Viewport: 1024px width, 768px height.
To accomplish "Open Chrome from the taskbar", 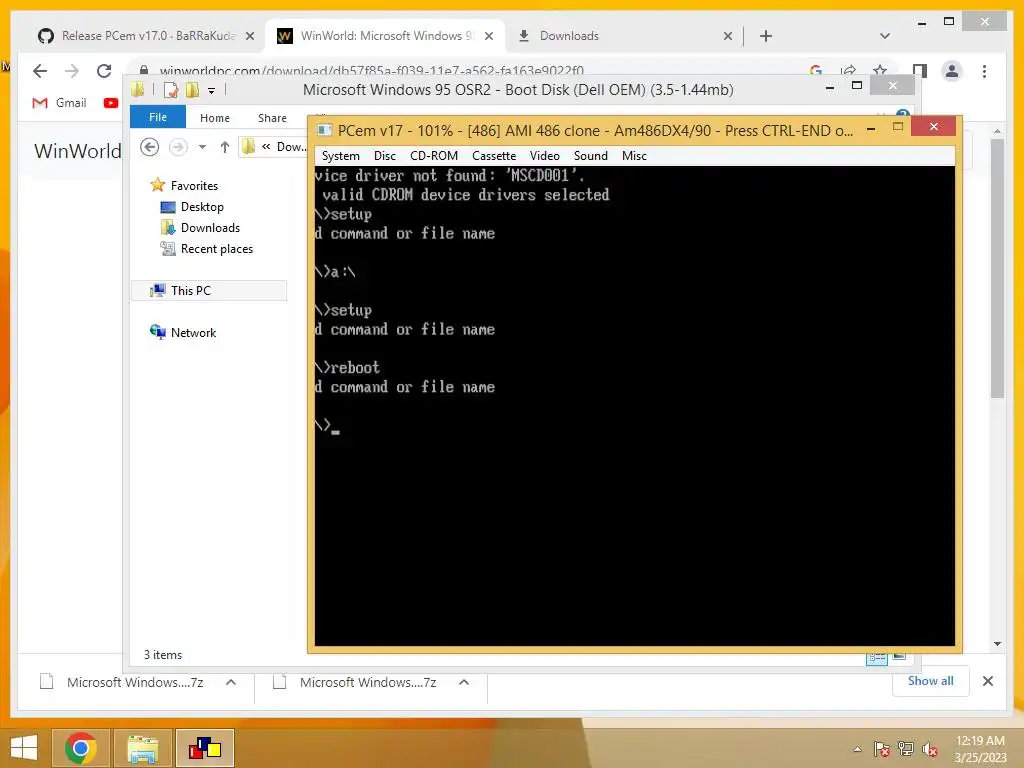I will 81,748.
